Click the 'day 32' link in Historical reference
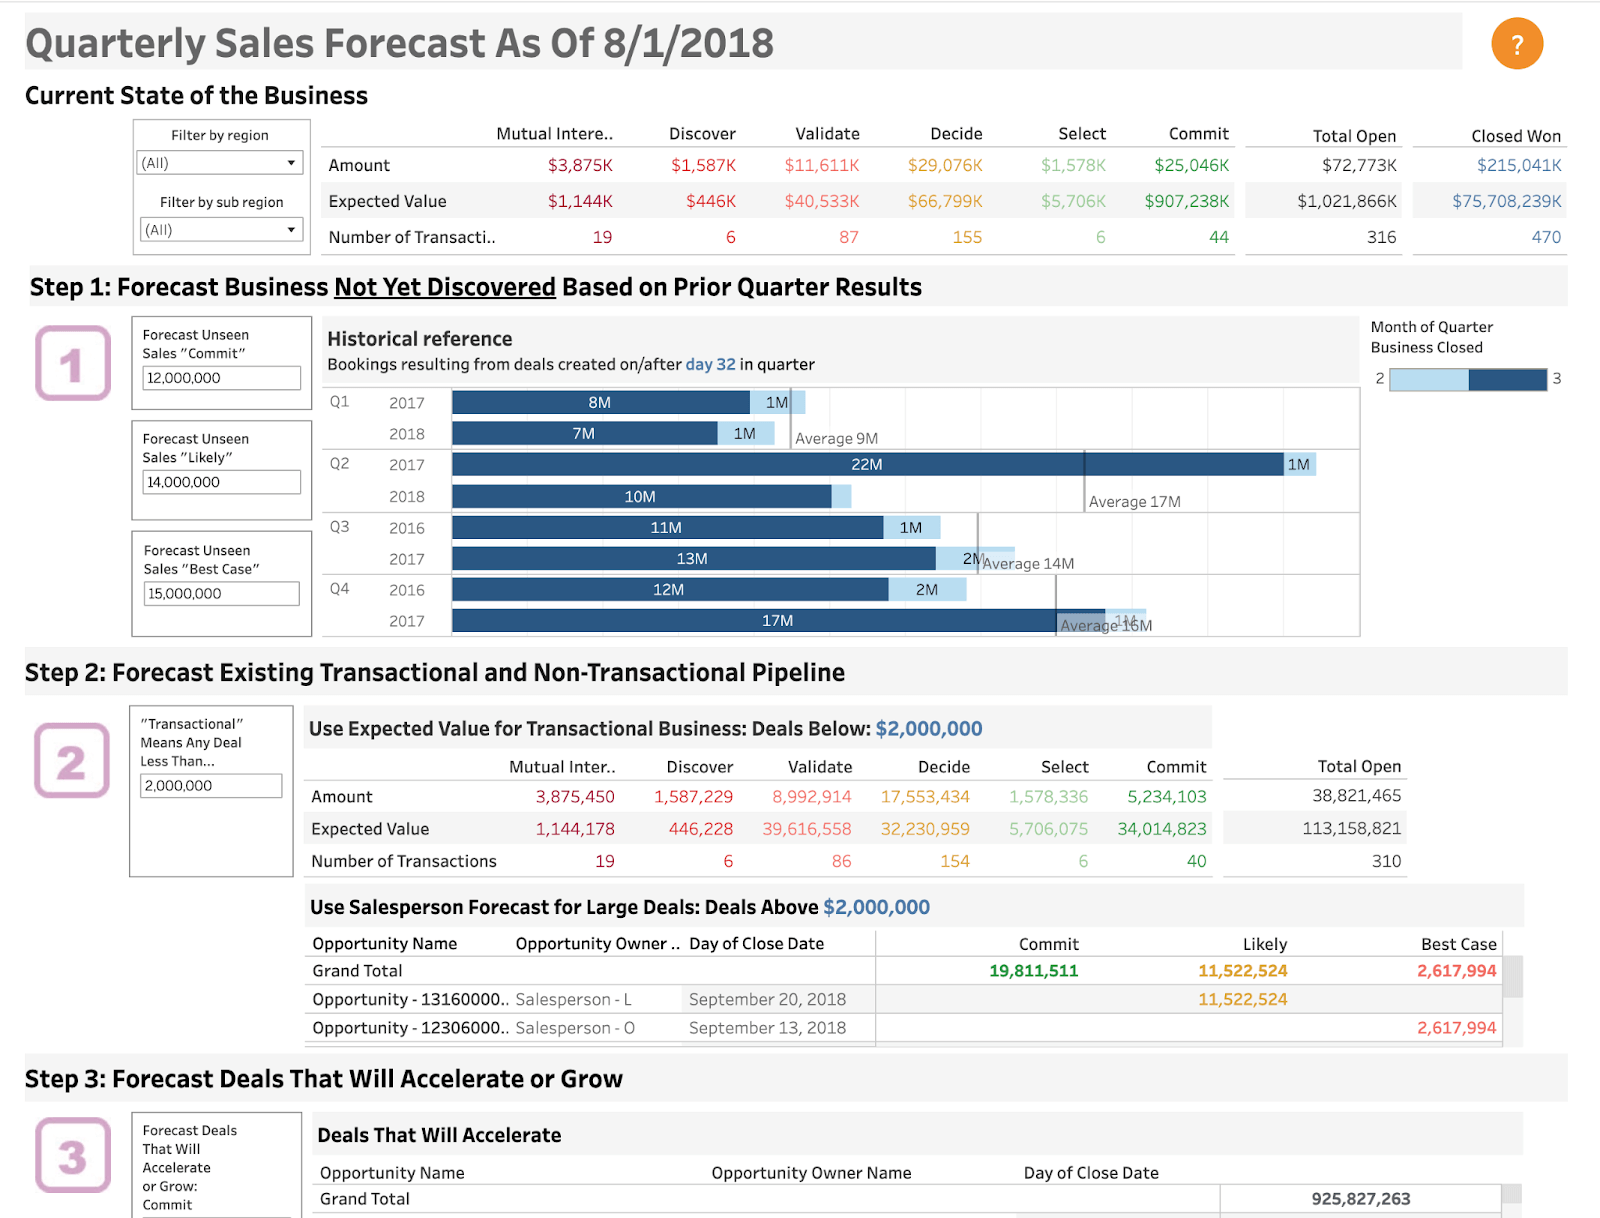The image size is (1600, 1218). pos(710,364)
